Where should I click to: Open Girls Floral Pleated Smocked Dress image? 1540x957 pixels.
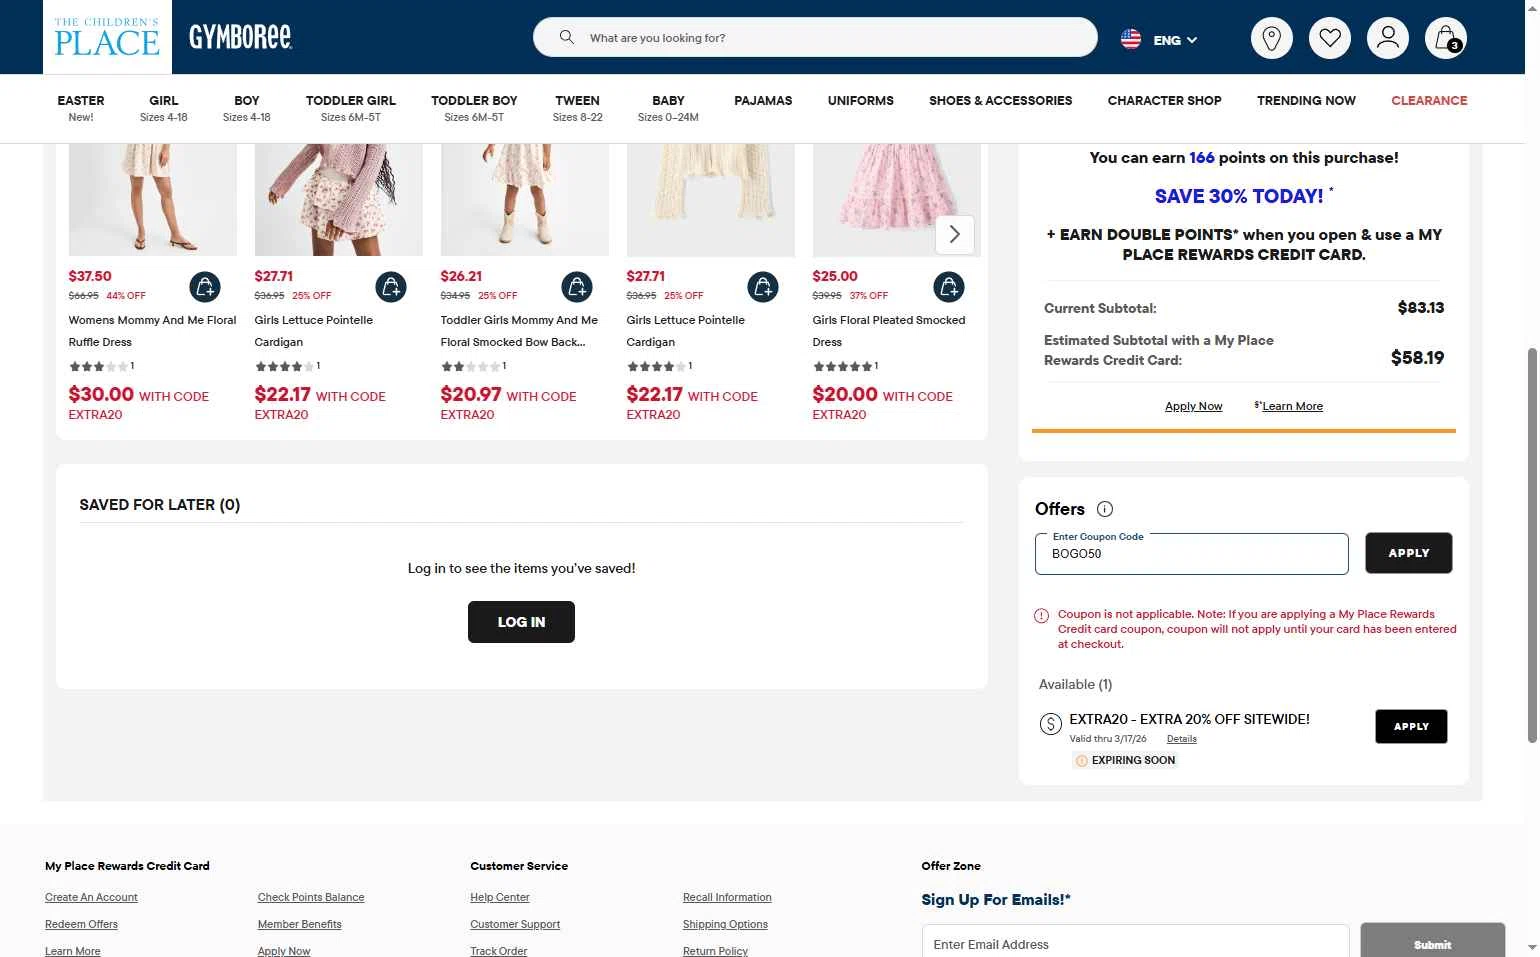(897, 199)
